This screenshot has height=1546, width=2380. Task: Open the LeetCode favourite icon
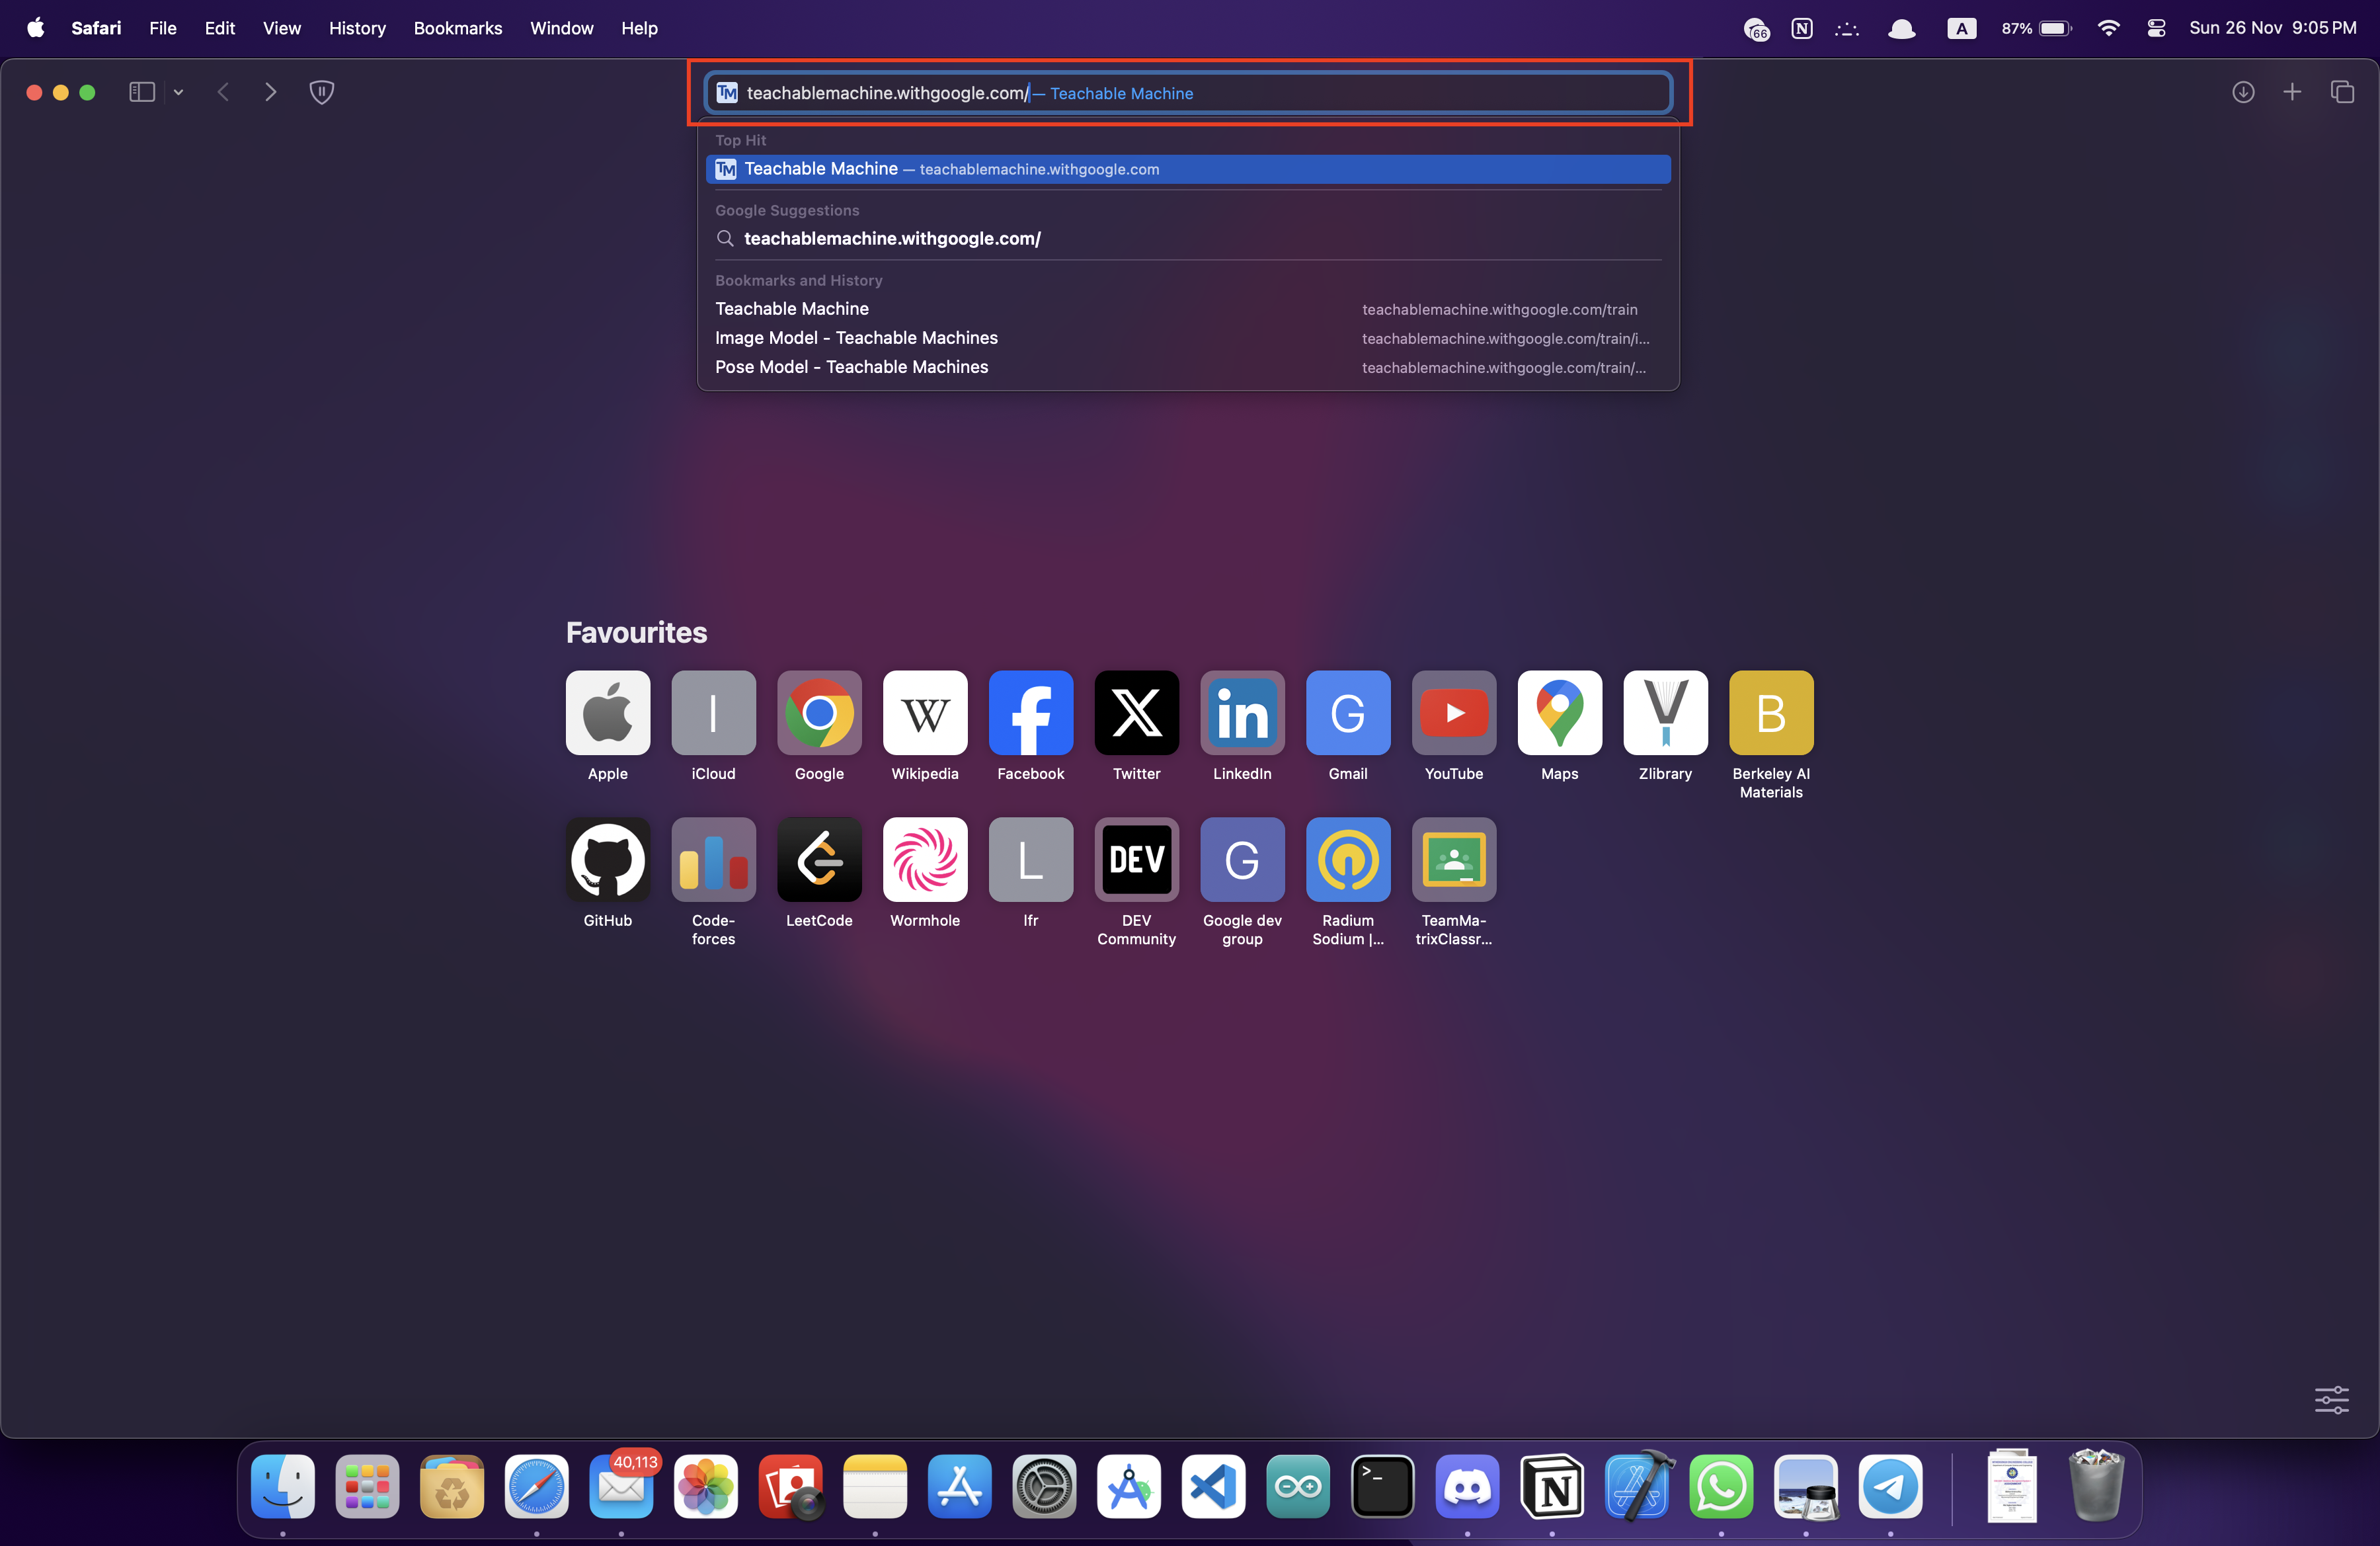click(819, 860)
